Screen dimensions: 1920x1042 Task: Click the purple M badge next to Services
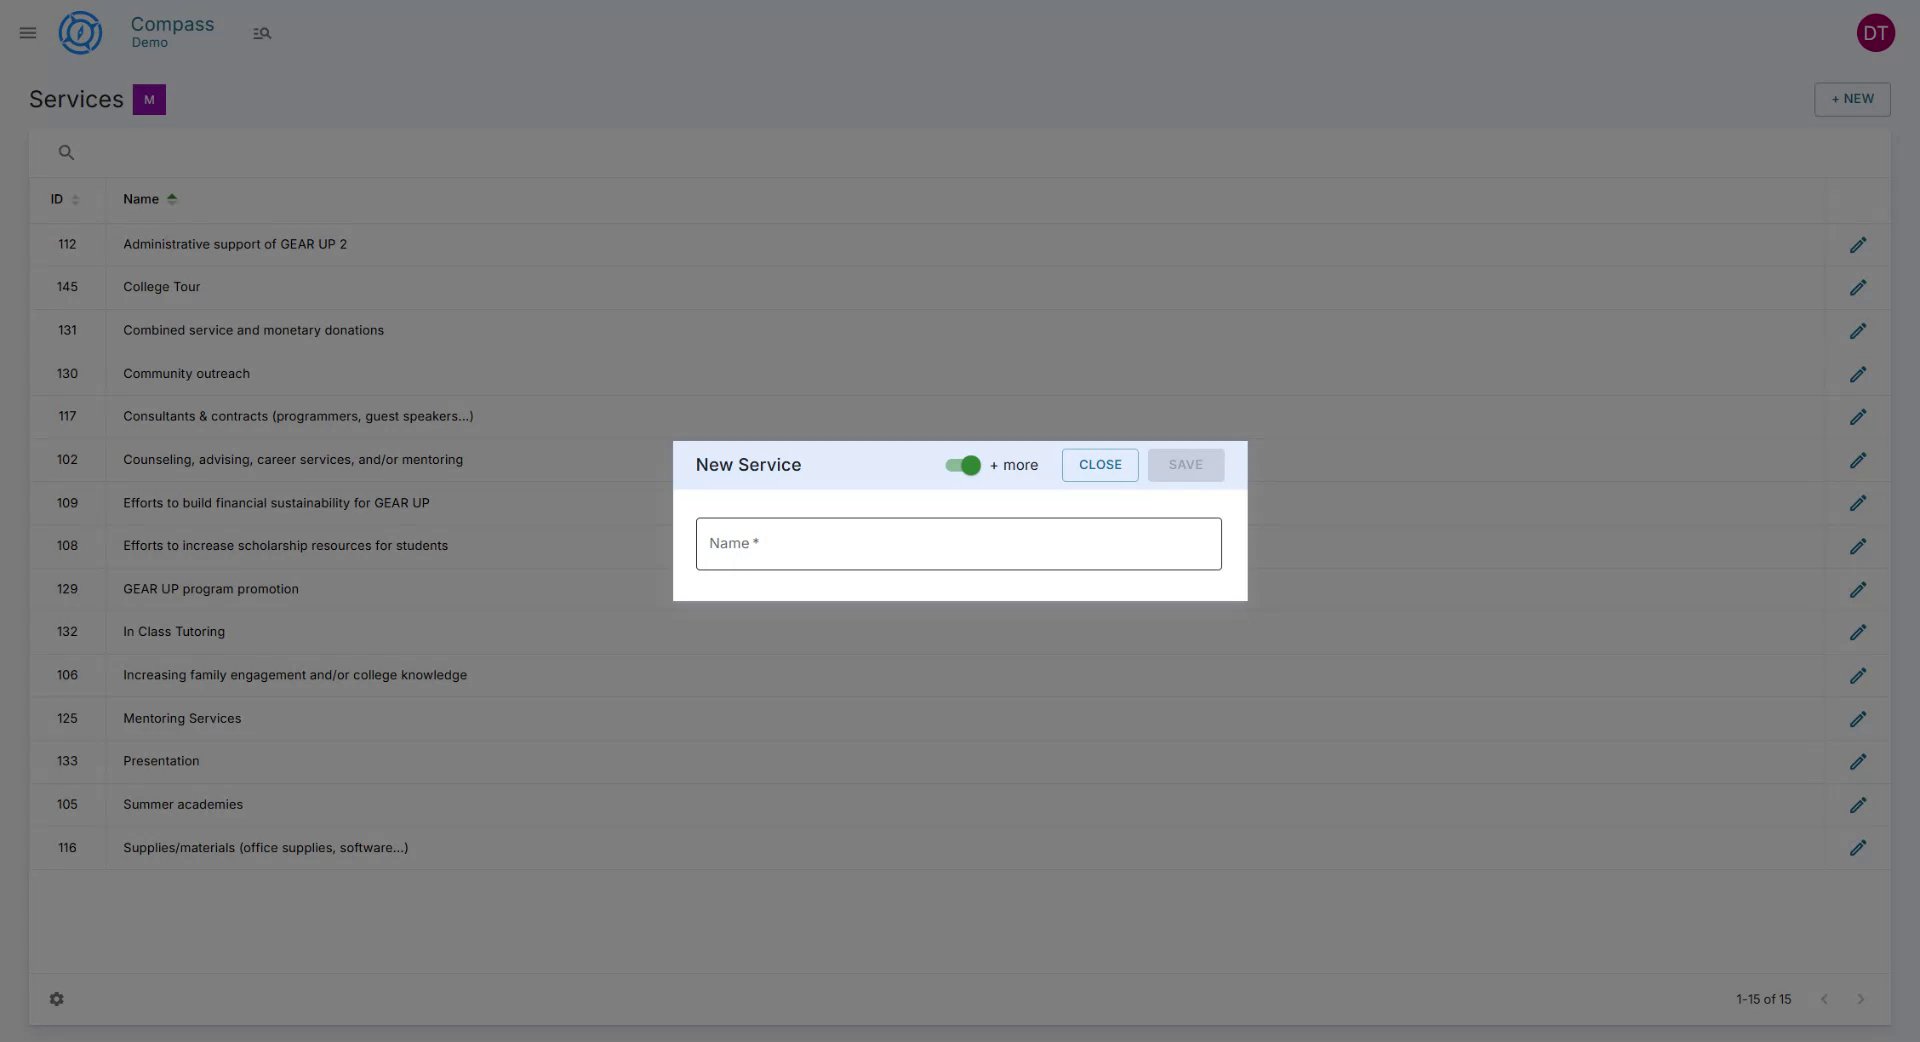click(149, 99)
